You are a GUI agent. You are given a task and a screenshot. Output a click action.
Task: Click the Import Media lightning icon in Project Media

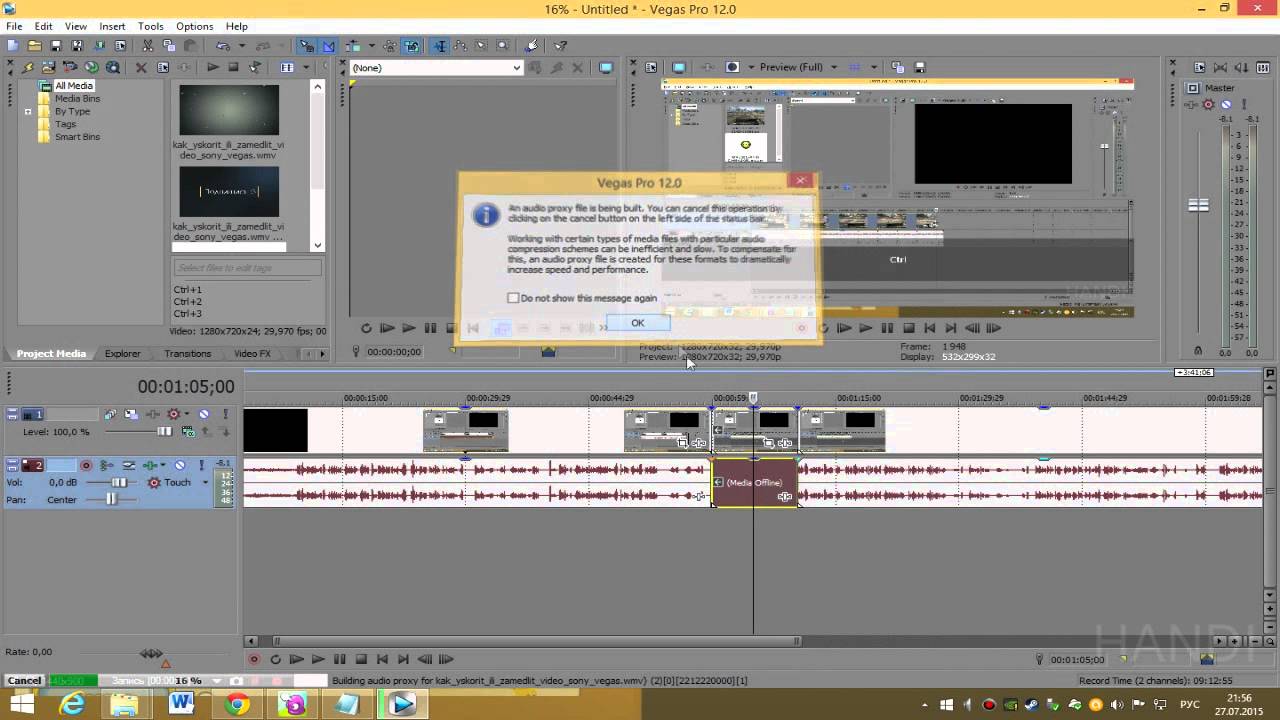(x=27, y=67)
